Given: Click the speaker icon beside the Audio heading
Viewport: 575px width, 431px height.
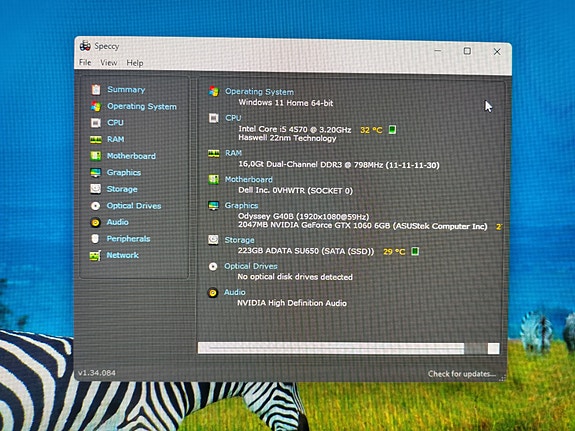Looking at the screenshot, I should tap(212, 293).
